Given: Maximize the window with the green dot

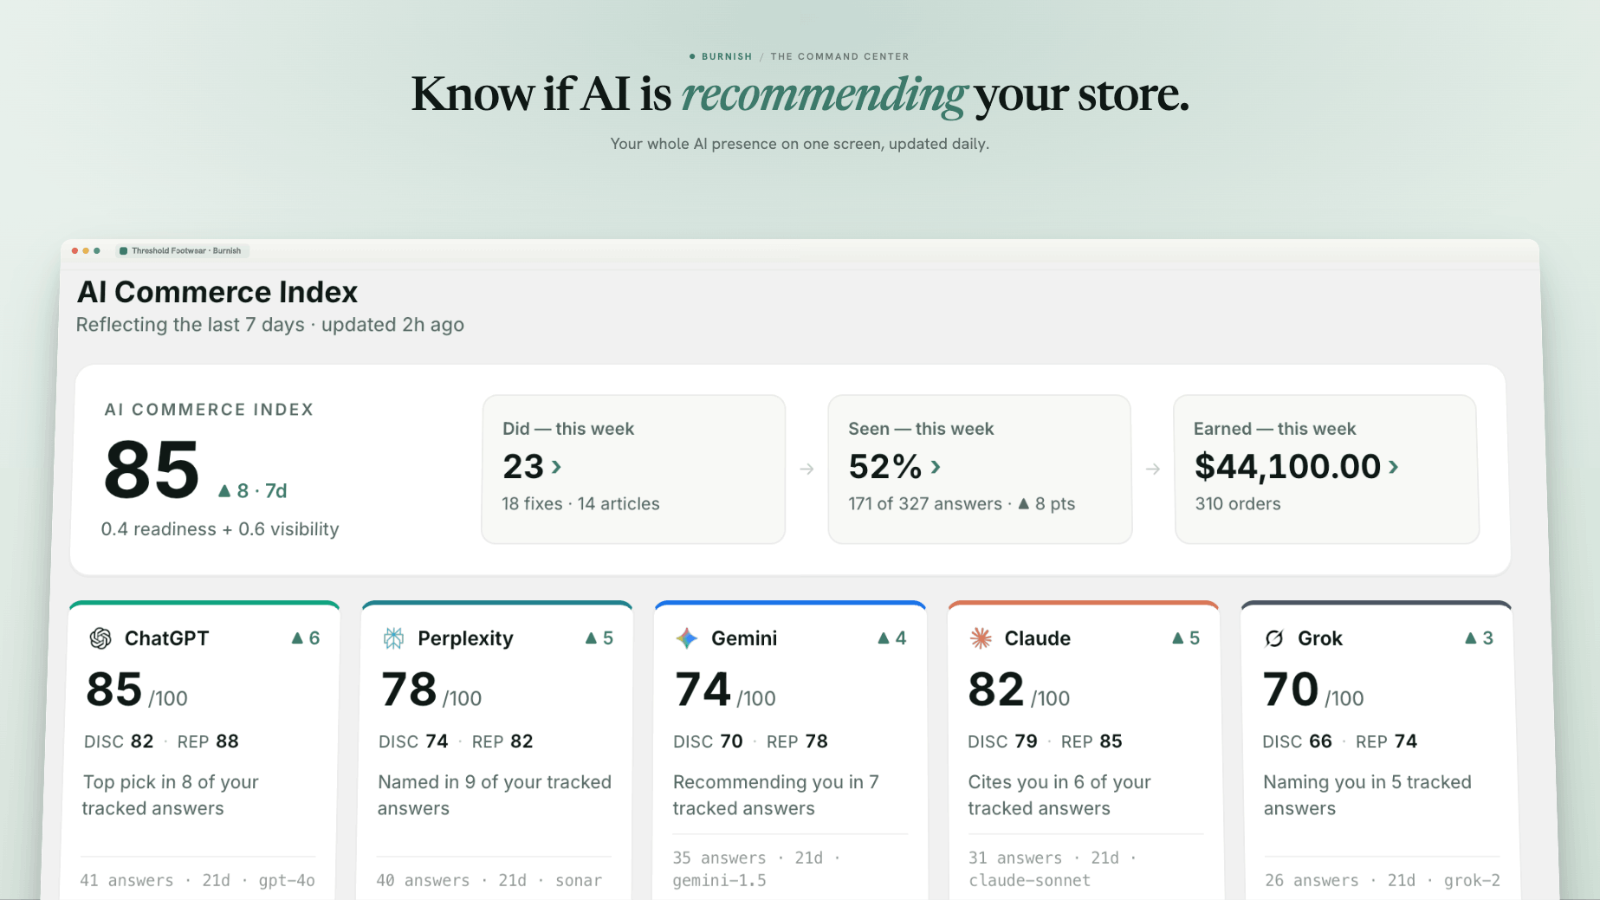Looking at the screenshot, I should pyautogui.click(x=97, y=251).
